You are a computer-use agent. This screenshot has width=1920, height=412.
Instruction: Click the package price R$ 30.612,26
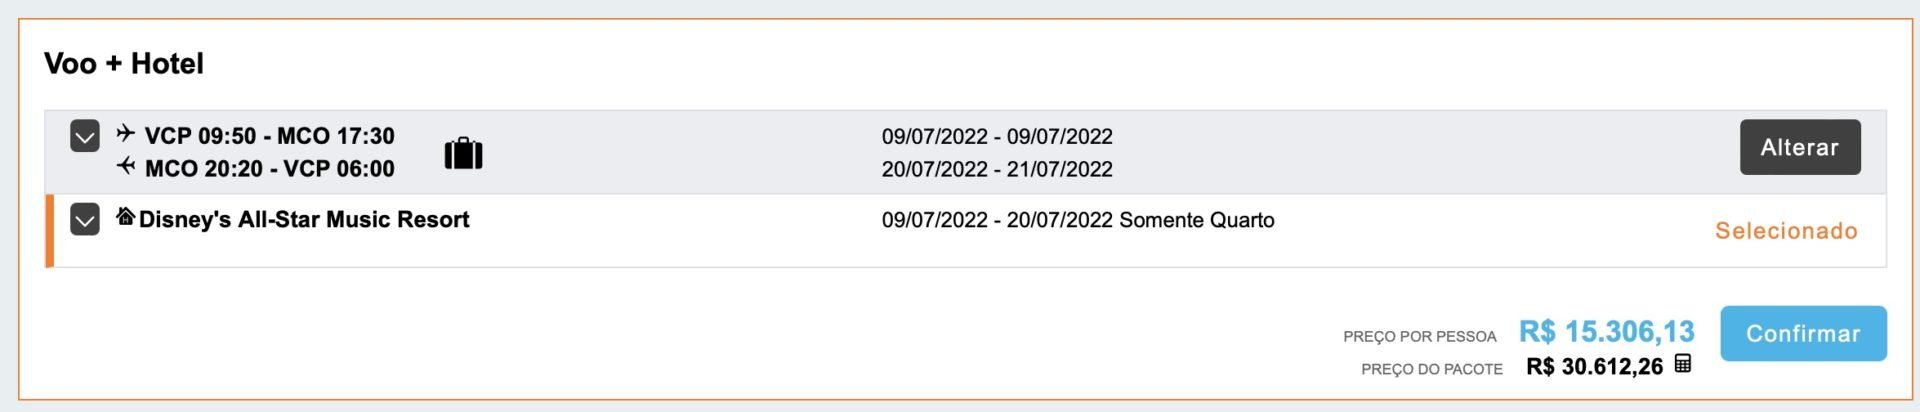(1594, 367)
